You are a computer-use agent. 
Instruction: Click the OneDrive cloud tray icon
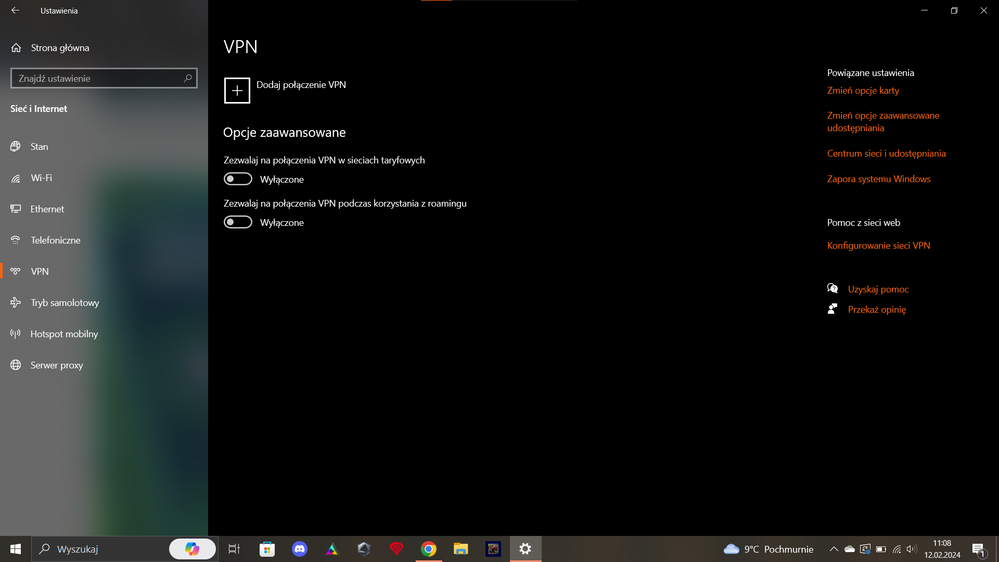point(849,549)
